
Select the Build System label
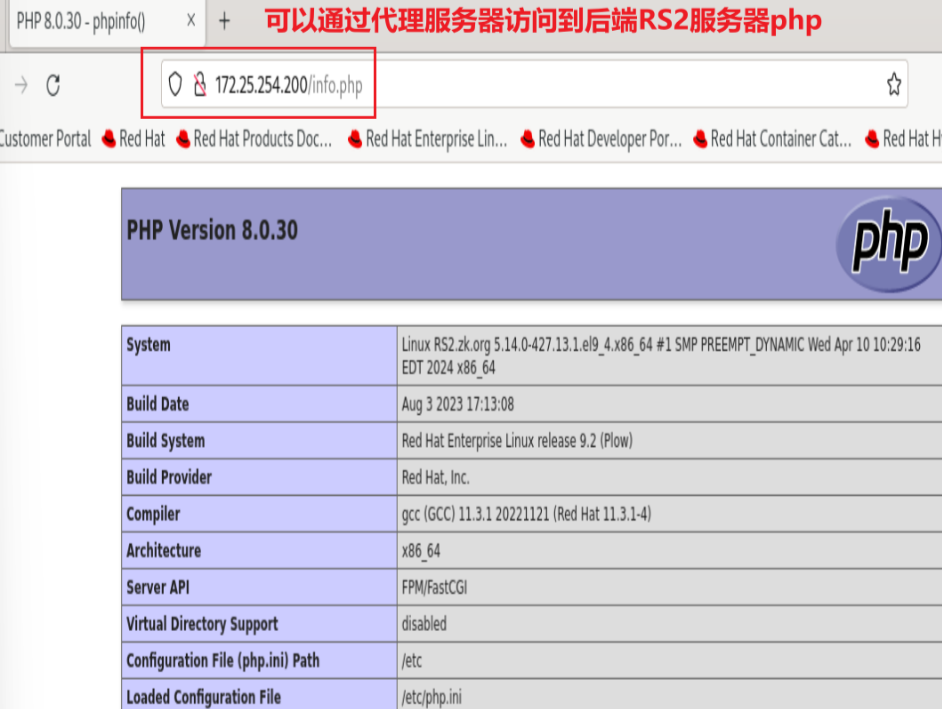click(165, 440)
